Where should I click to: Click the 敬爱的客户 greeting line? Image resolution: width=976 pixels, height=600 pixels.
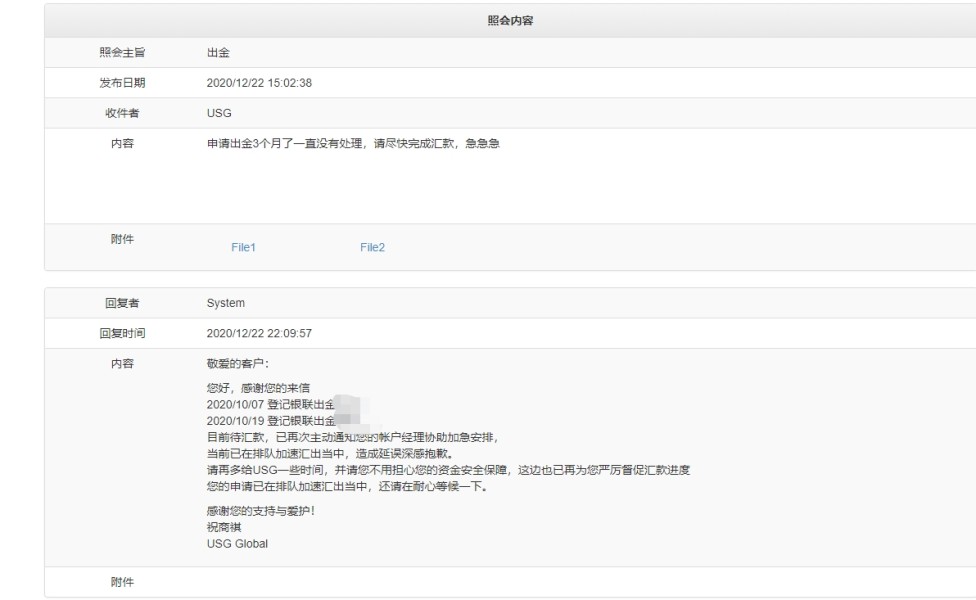pos(238,364)
